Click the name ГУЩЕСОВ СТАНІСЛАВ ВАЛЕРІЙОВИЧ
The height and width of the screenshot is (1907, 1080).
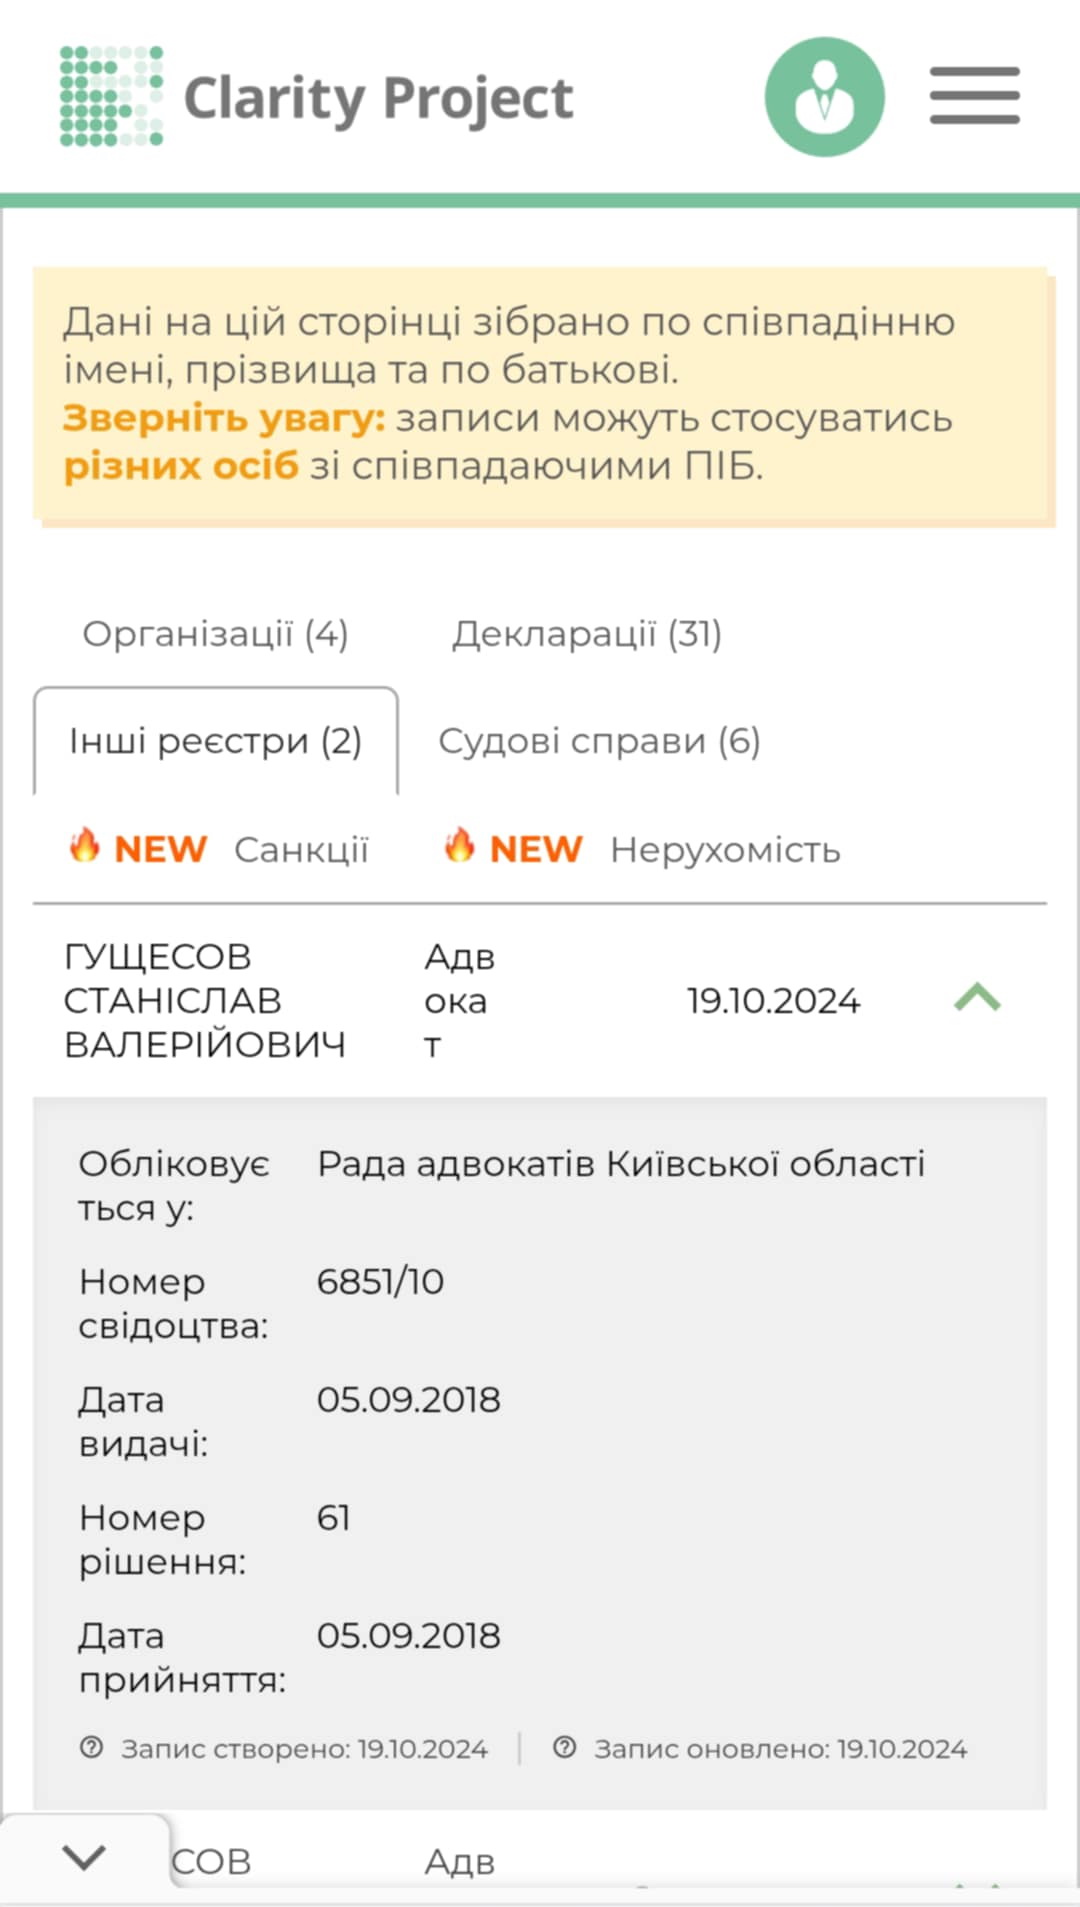coord(207,999)
